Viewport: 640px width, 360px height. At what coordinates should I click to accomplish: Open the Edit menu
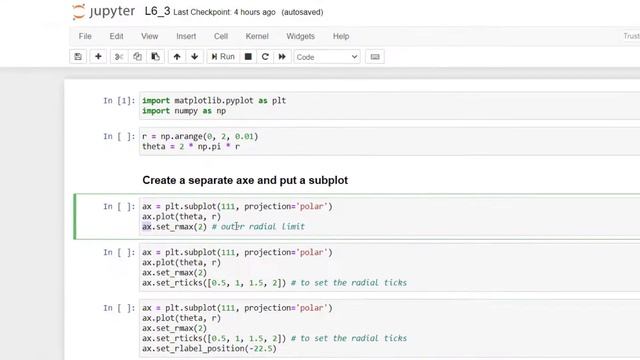point(116,36)
